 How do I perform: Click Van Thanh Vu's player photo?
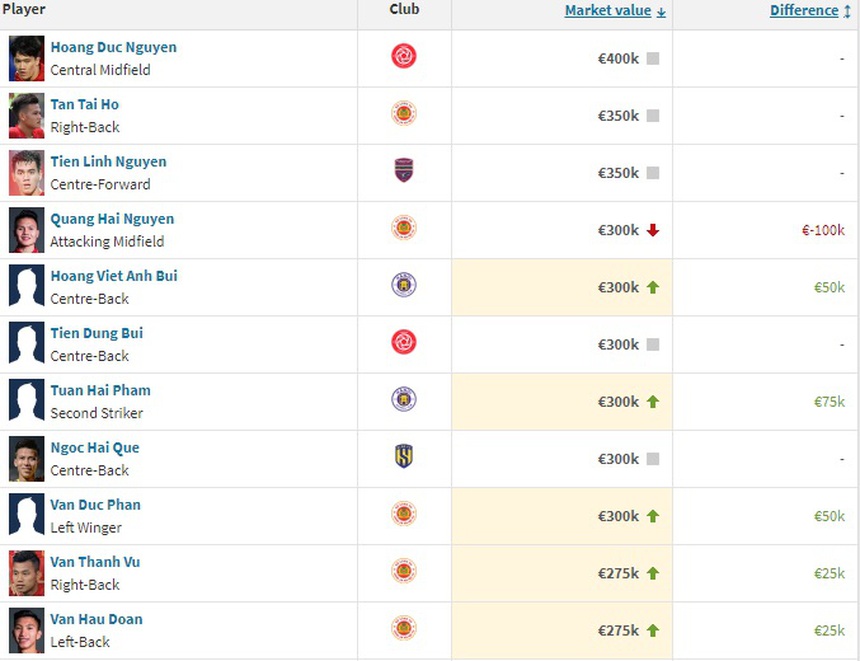27,573
